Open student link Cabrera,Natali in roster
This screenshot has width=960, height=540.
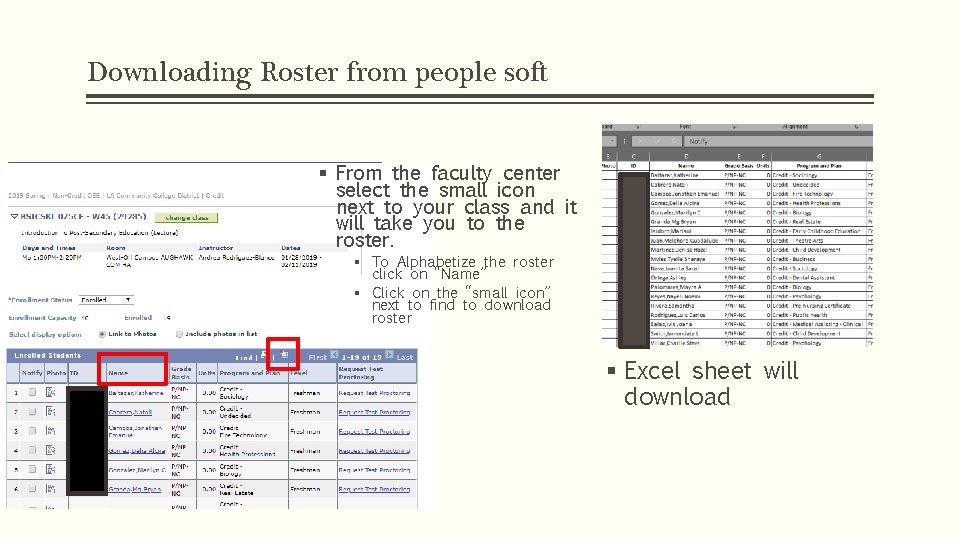[130, 412]
